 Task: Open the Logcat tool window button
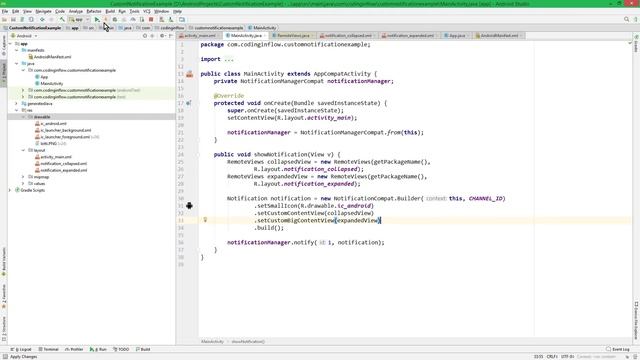(22, 349)
